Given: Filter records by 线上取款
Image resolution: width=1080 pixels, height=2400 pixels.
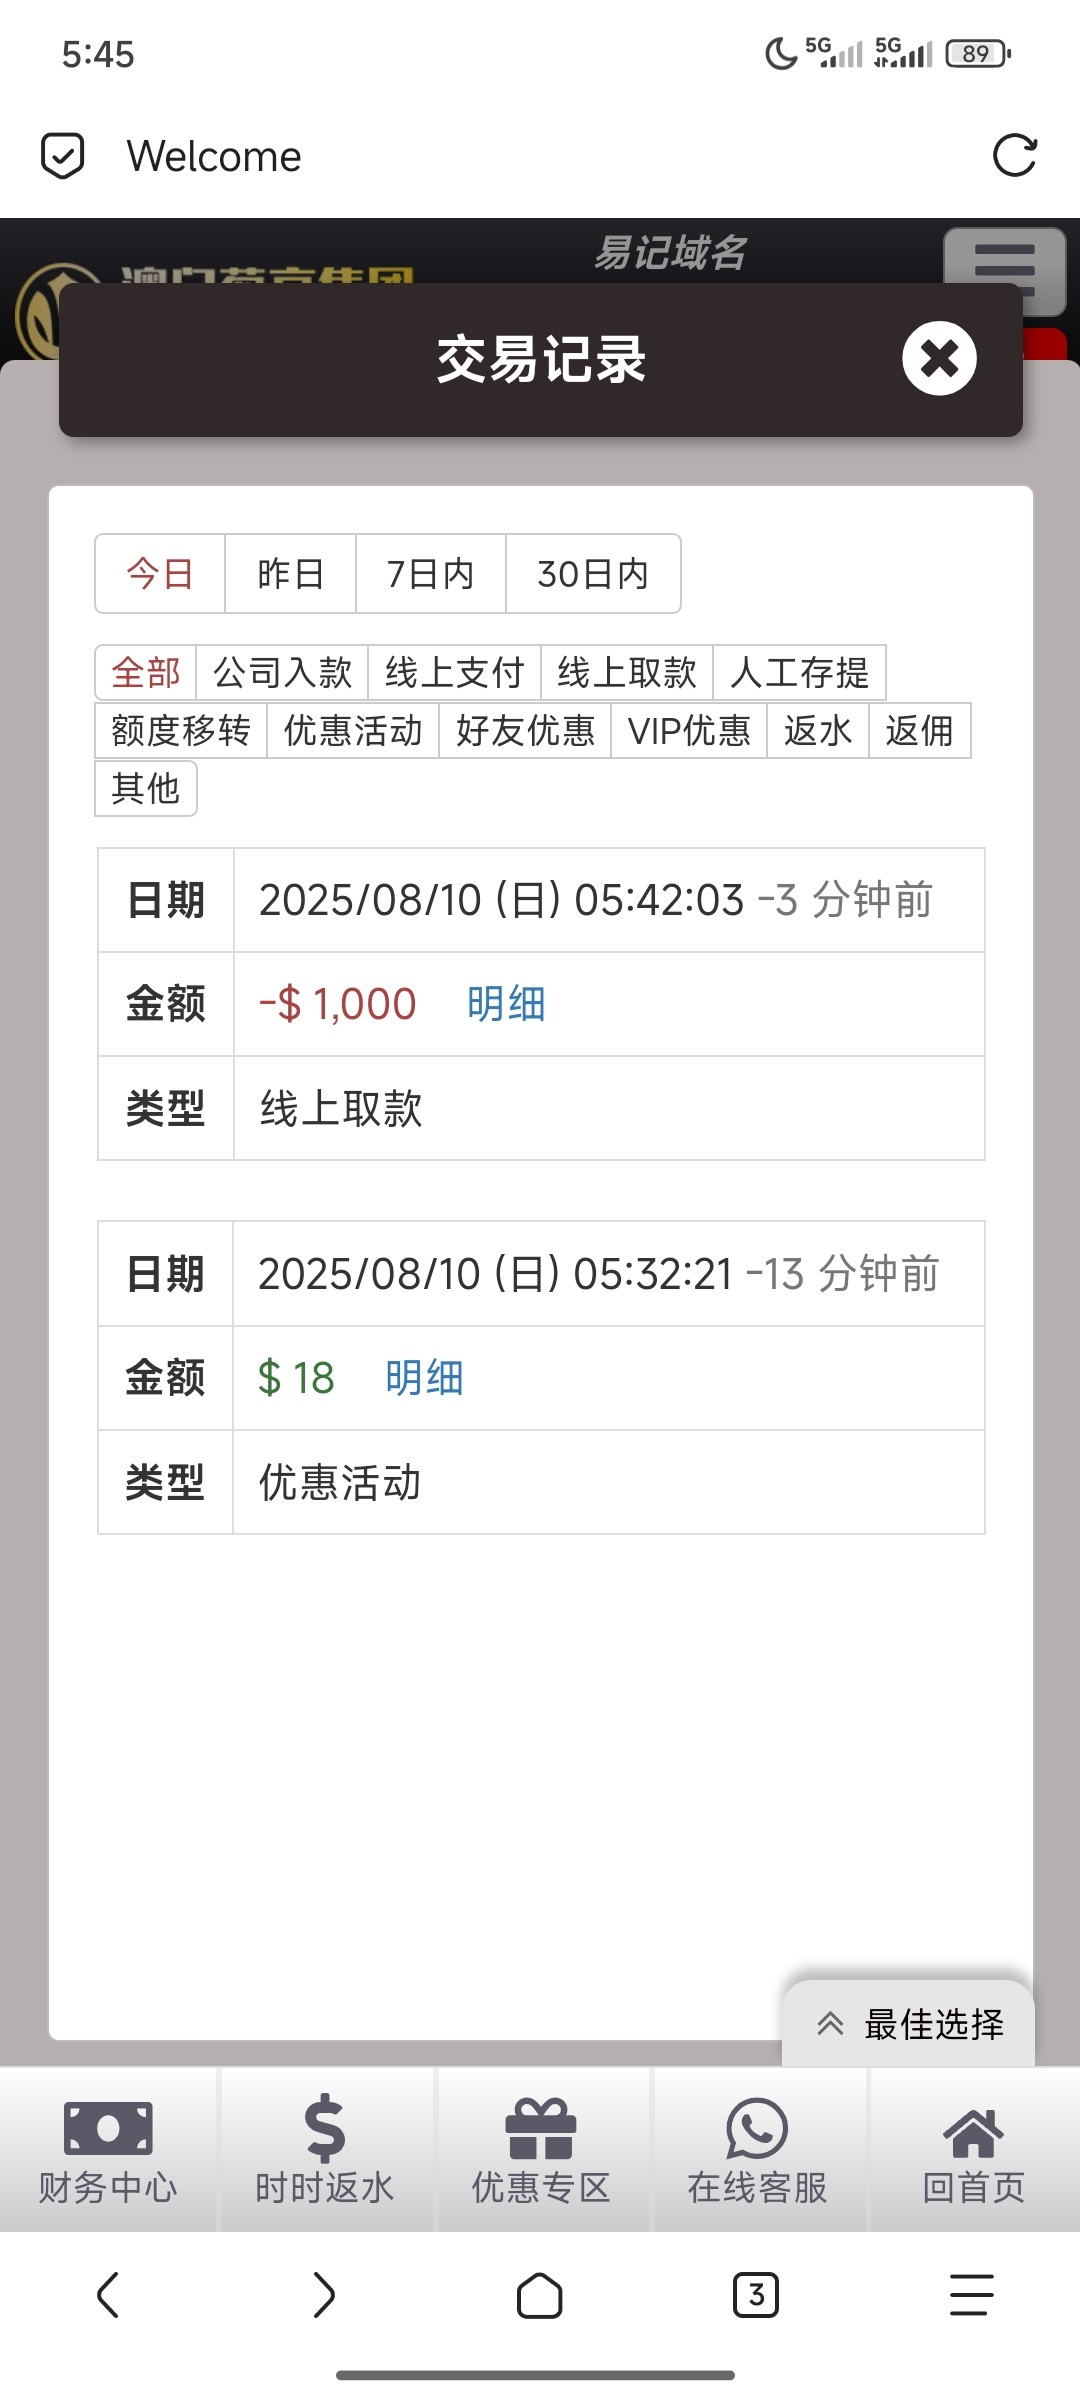Looking at the screenshot, I should tap(627, 673).
